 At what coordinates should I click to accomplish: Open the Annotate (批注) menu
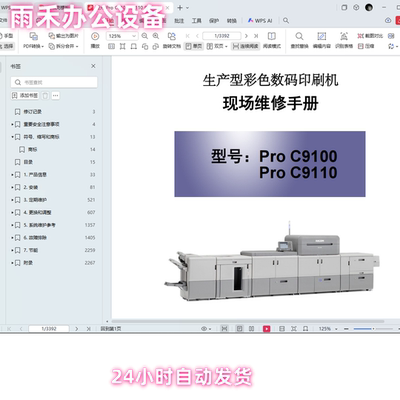click(179, 21)
